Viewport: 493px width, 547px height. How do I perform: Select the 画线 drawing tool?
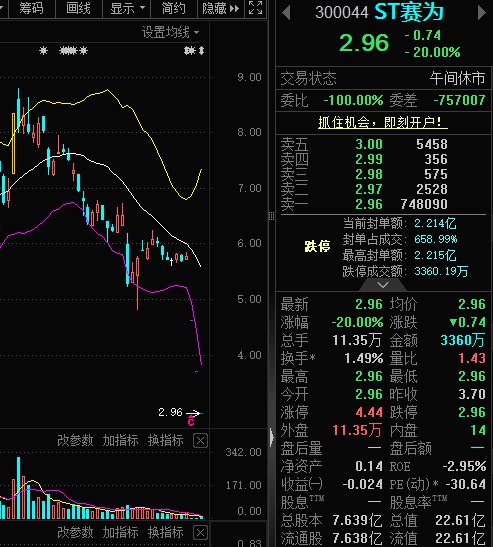tap(79, 8)
